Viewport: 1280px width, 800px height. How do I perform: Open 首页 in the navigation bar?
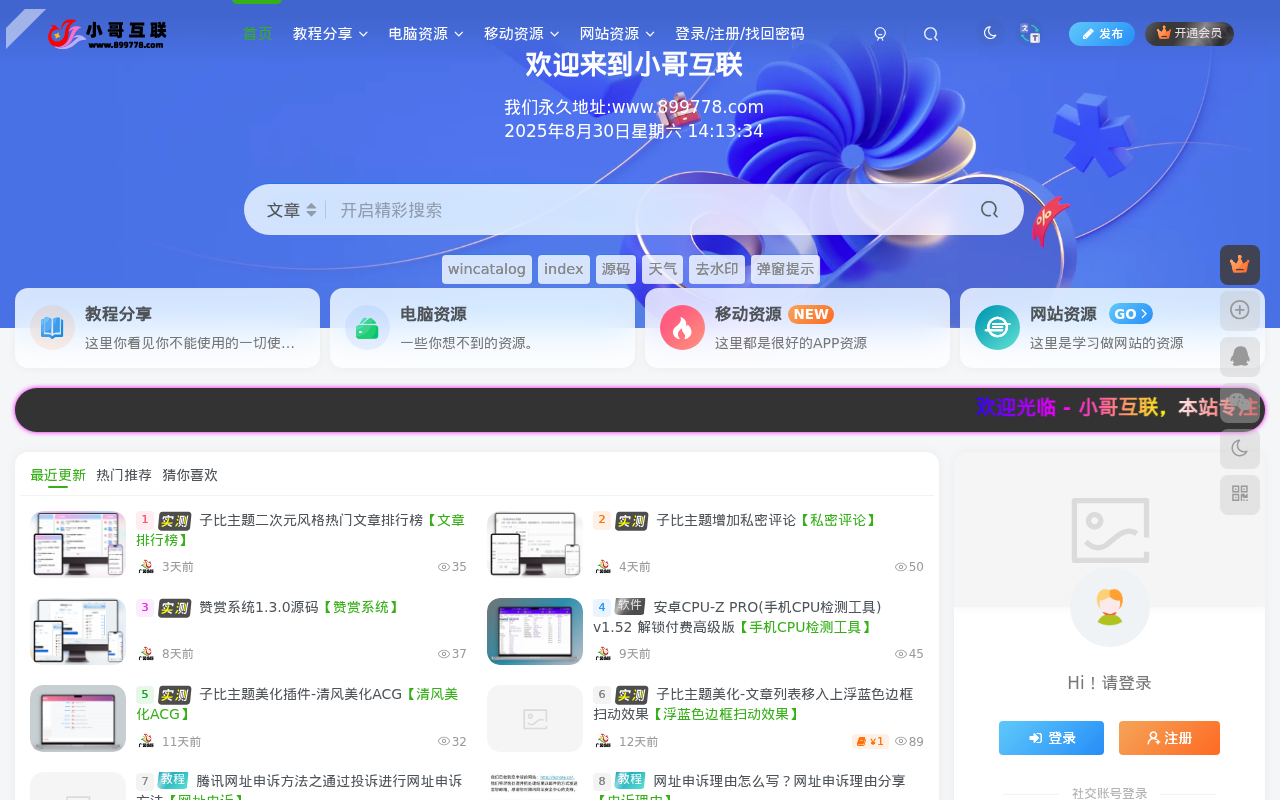click(x=257, y=34)
